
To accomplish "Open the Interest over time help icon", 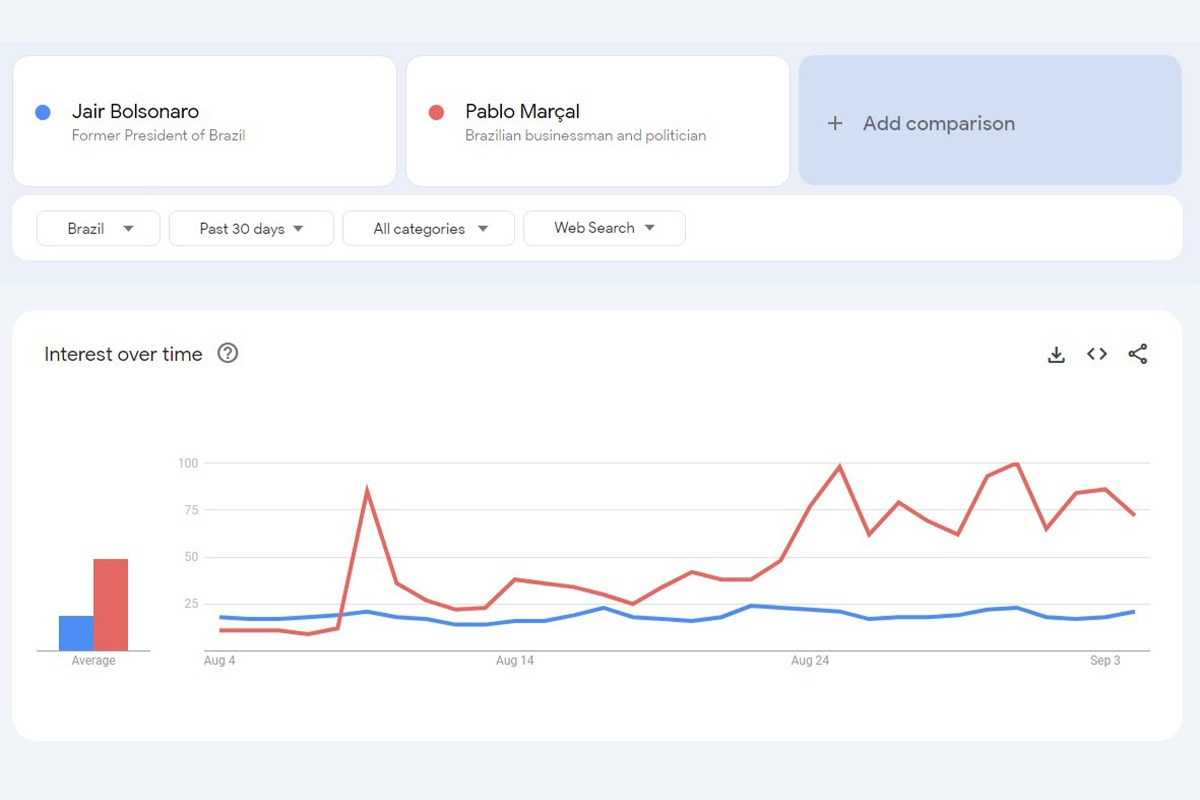I will (228, 353).
